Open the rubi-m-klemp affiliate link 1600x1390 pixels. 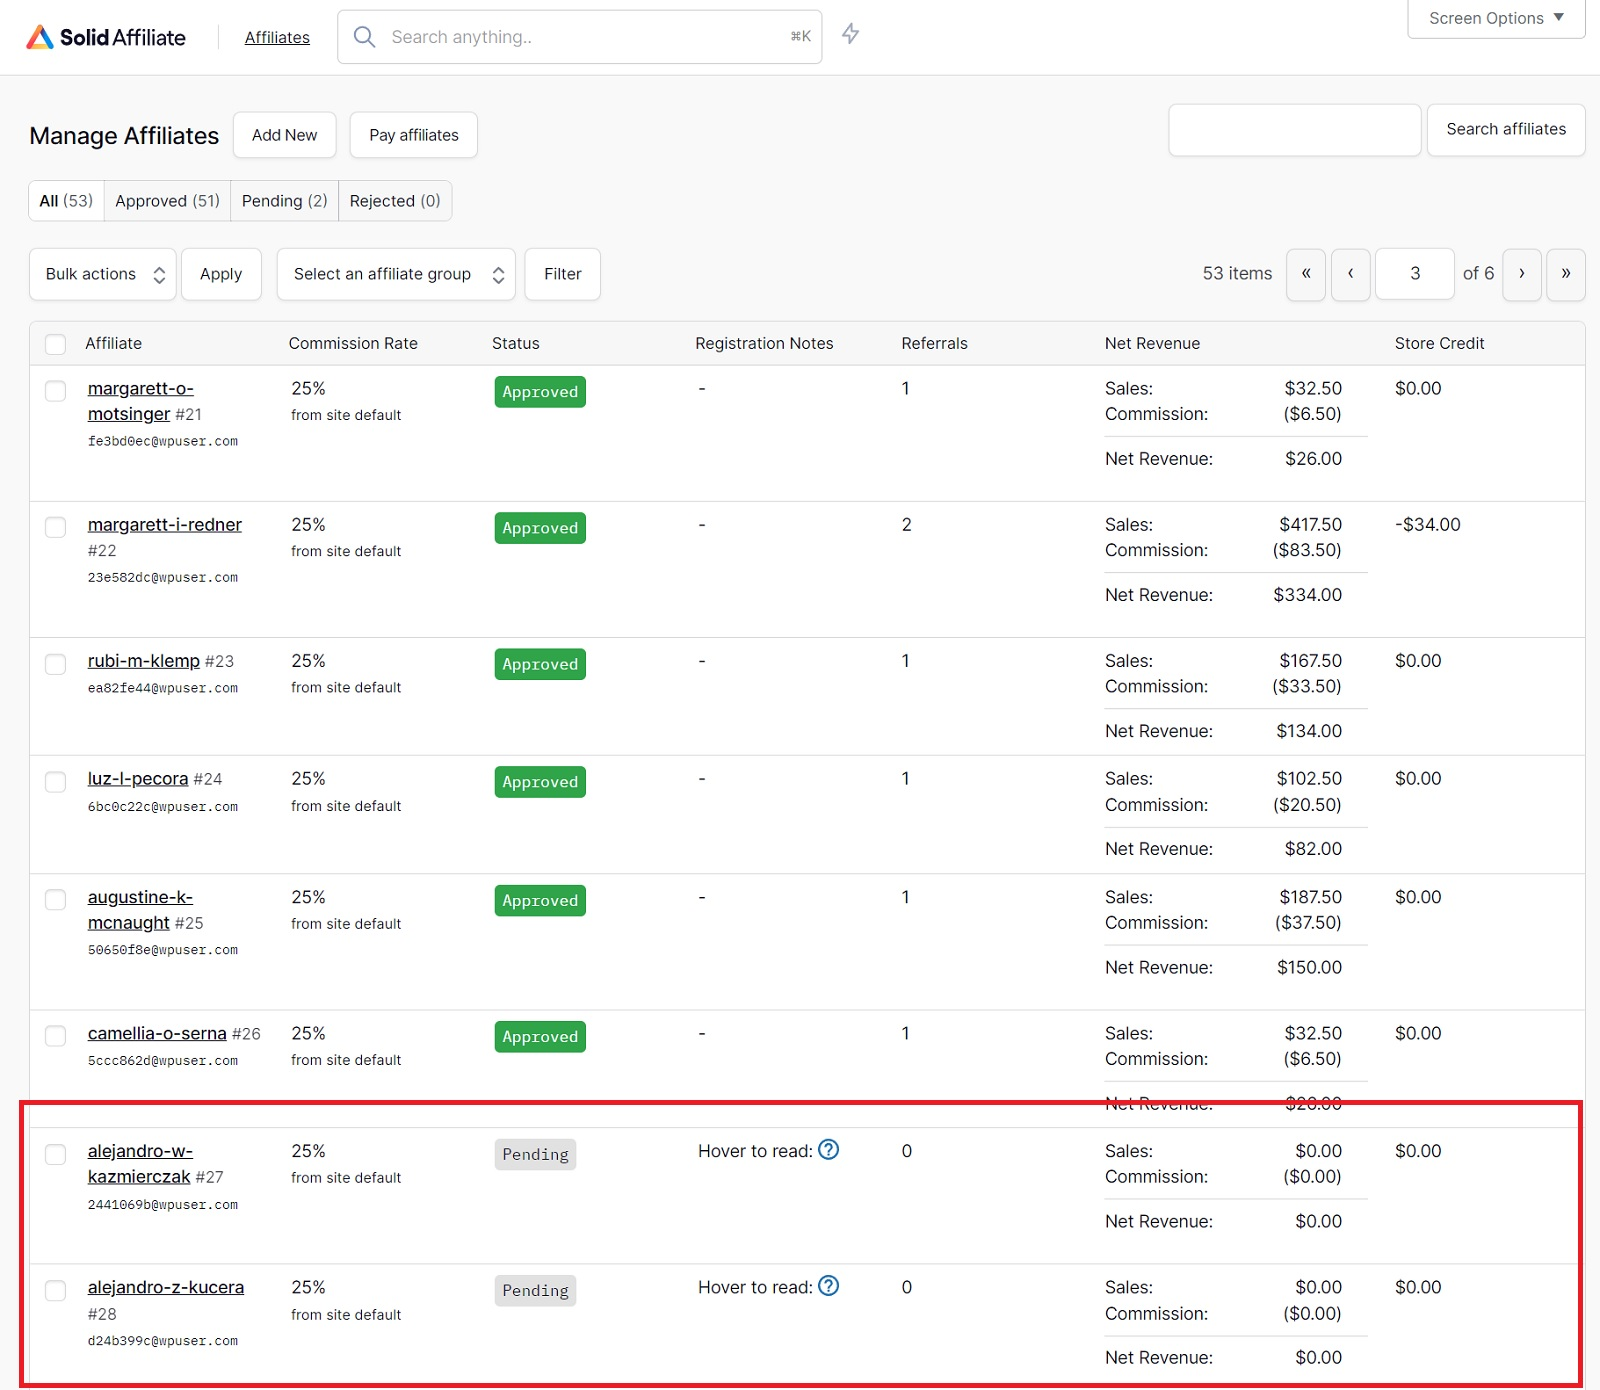pos(143,661)
